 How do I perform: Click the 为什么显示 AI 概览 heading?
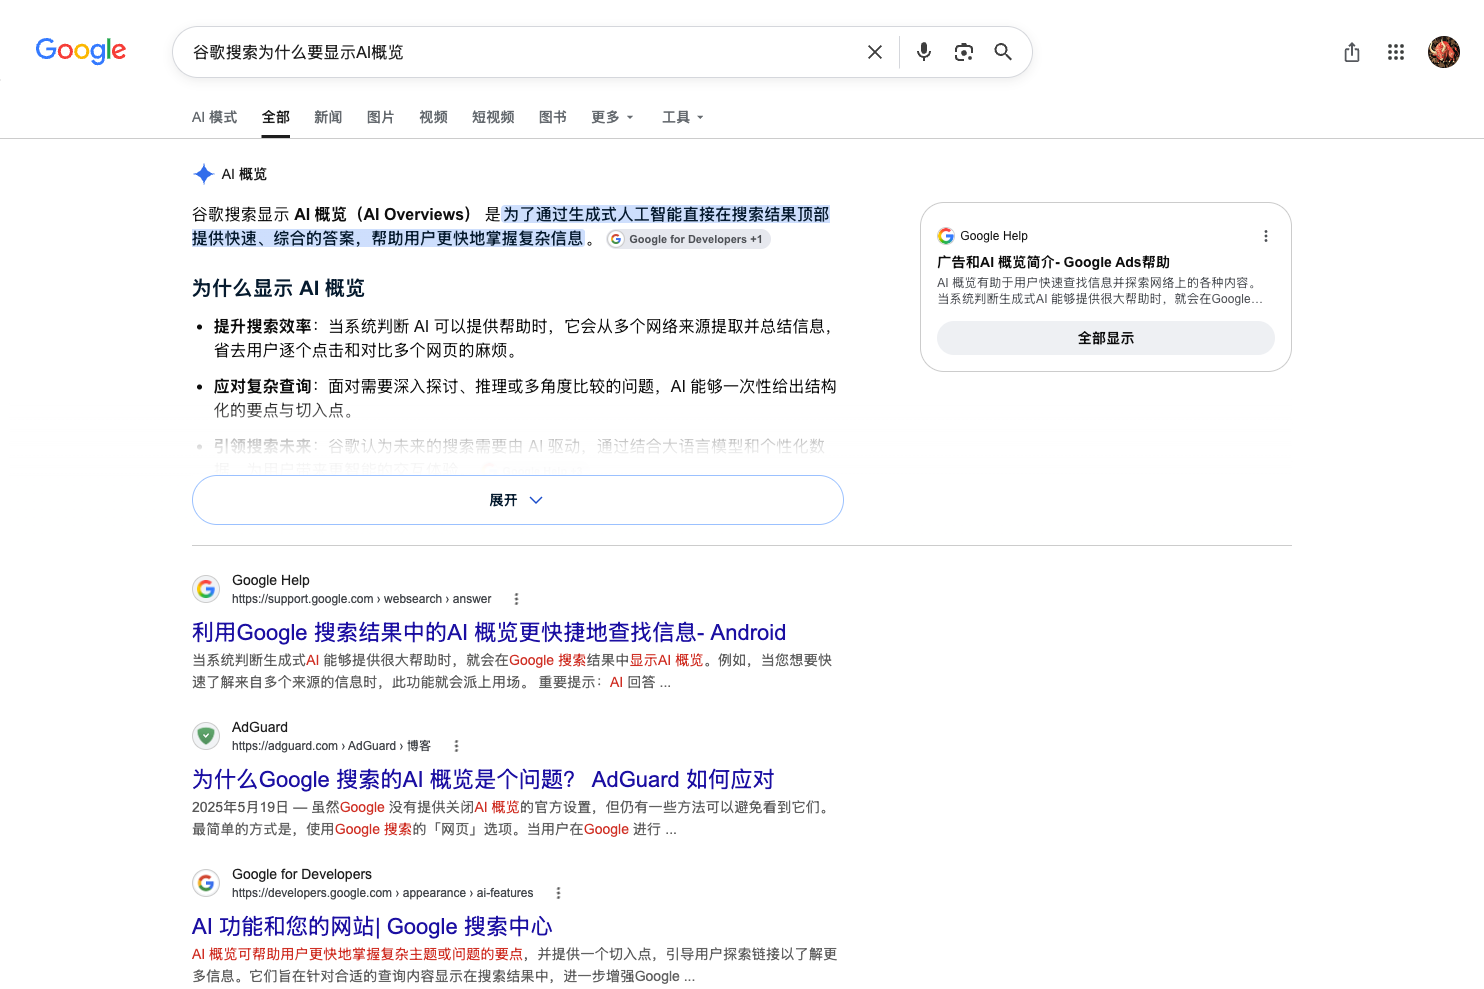tap(278, 288)
